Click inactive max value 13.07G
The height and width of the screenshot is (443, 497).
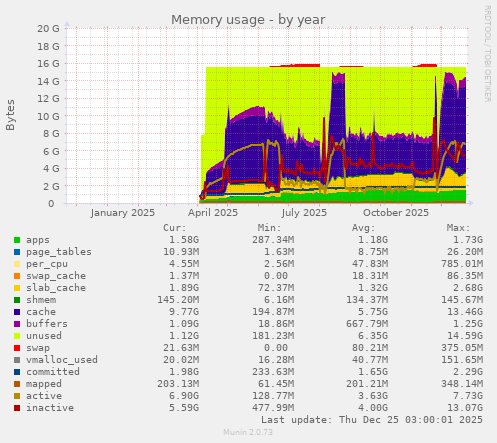(465, 408)
